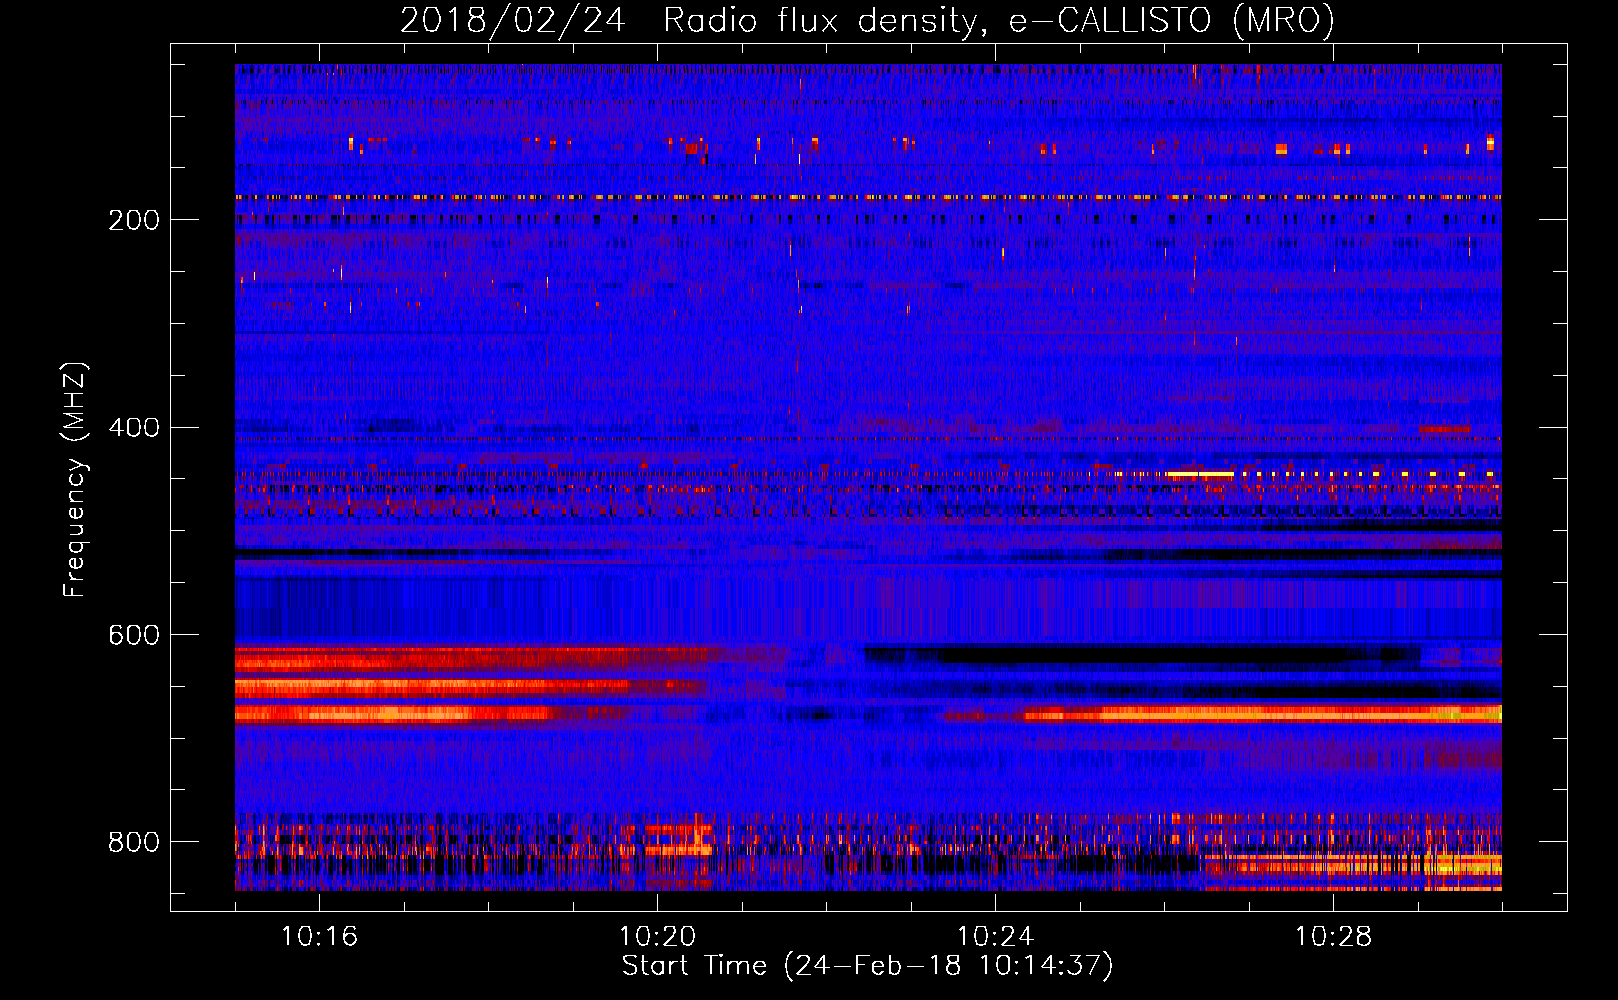Click the 200 frequency tick label
This screenshot has width=1618, height=1000.
pyautogui.click(x=134, y=220)
